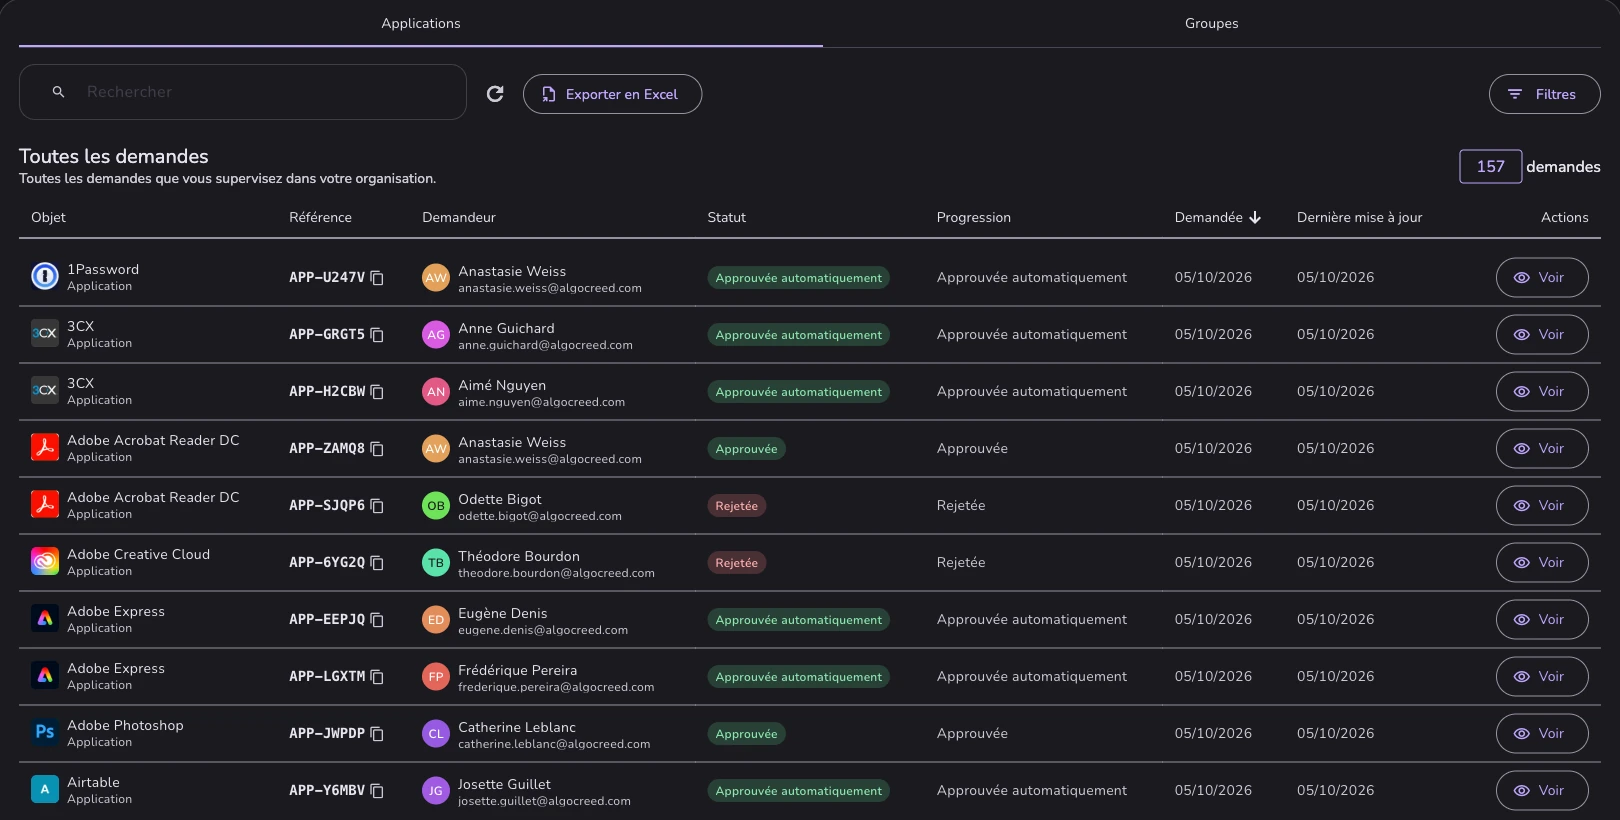This screenshot has width=1620, height=820.
Task: Click the 157 demandes counter box
Action: click(x=1490, y=166)
